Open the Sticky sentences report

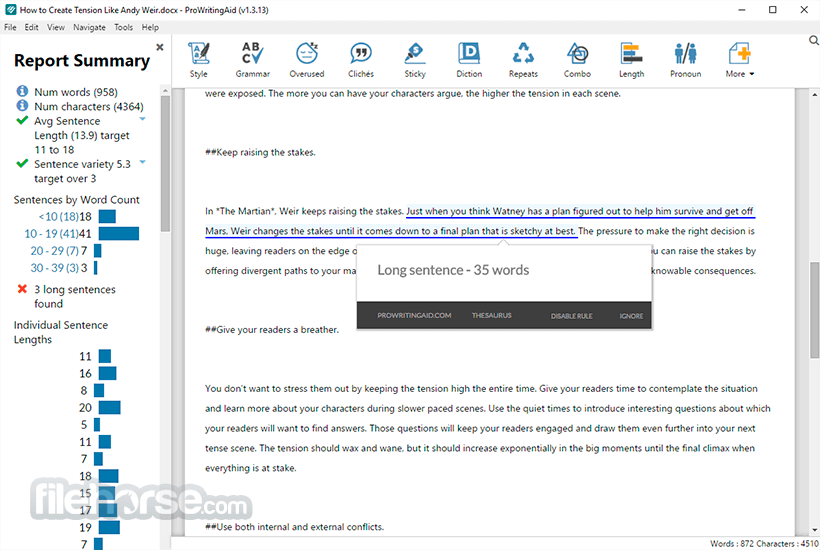[415, 60]
